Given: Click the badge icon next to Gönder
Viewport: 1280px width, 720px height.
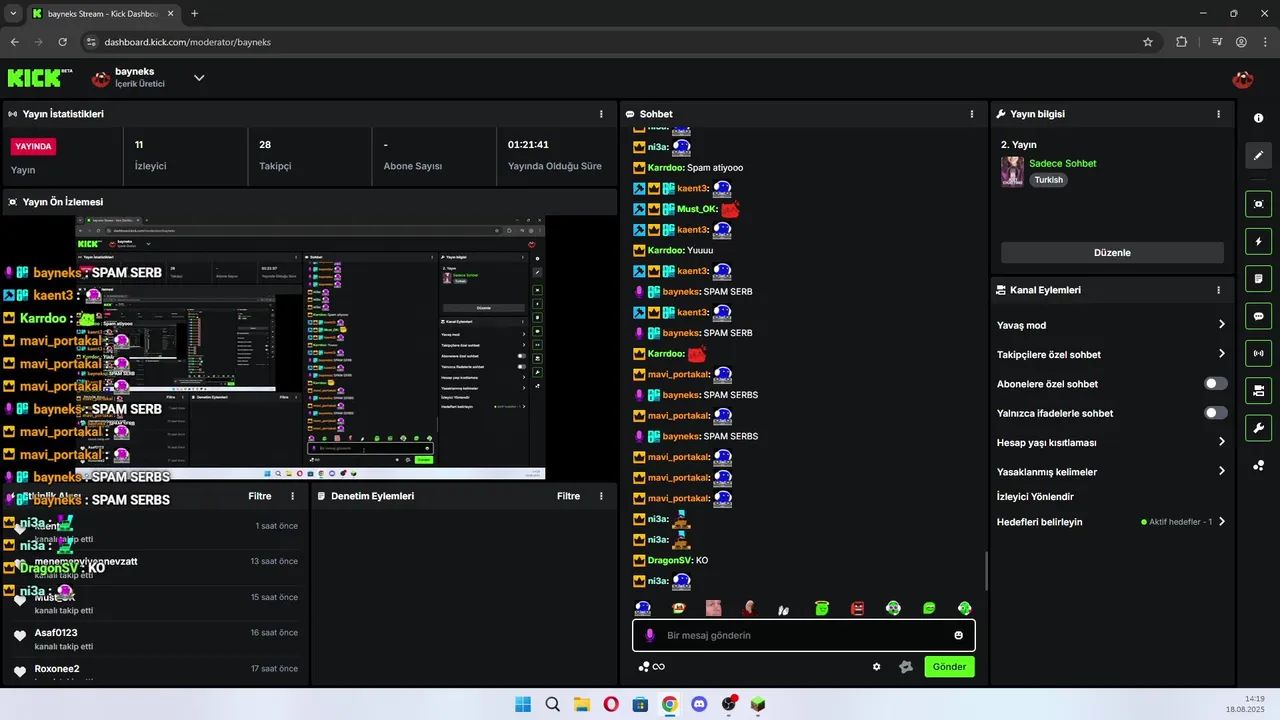Looking at the screenshot, I should click(906, 667).
